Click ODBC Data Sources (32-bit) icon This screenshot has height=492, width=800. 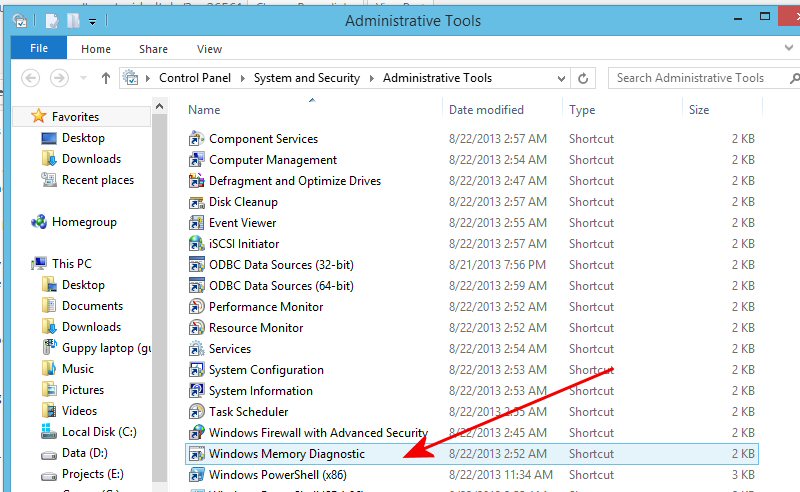click(196, 265)
